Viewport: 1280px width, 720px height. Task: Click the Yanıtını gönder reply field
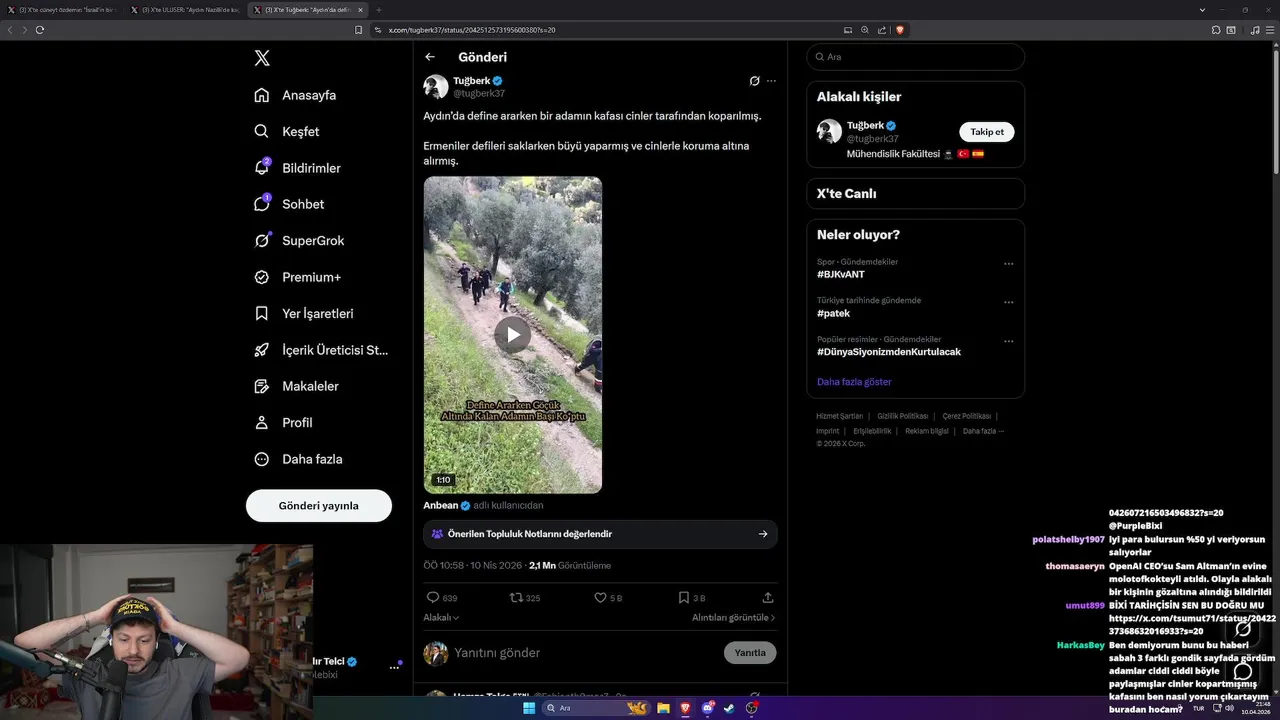[x=583, y=653]
